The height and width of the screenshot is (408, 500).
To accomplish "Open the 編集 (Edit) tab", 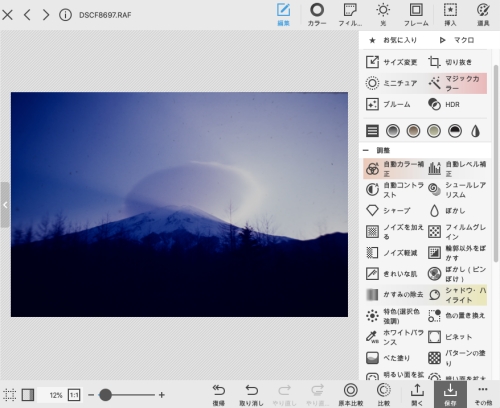I will tap(283, 15).
